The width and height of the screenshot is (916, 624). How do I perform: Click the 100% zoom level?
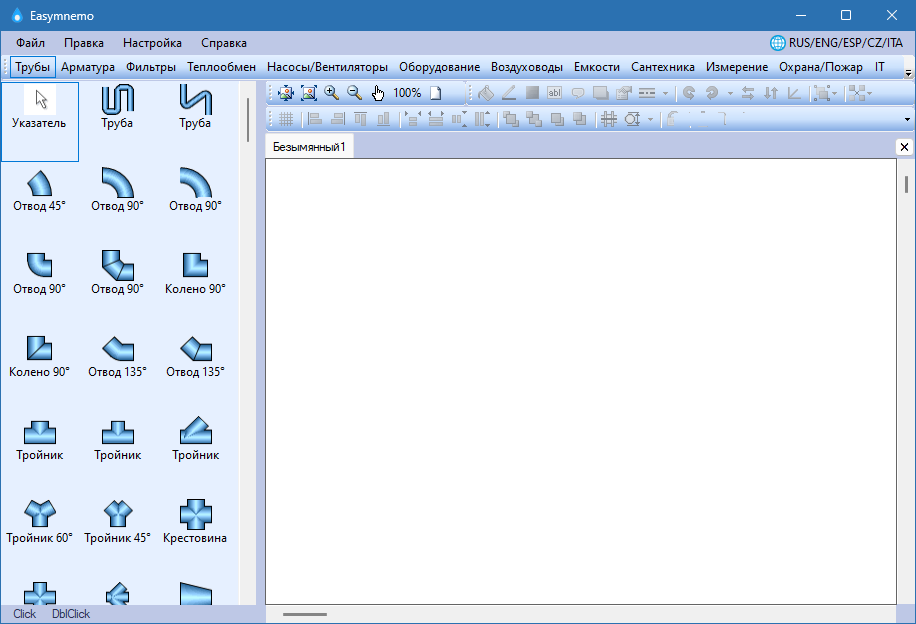pyautogui.click(x=407, y=93)
